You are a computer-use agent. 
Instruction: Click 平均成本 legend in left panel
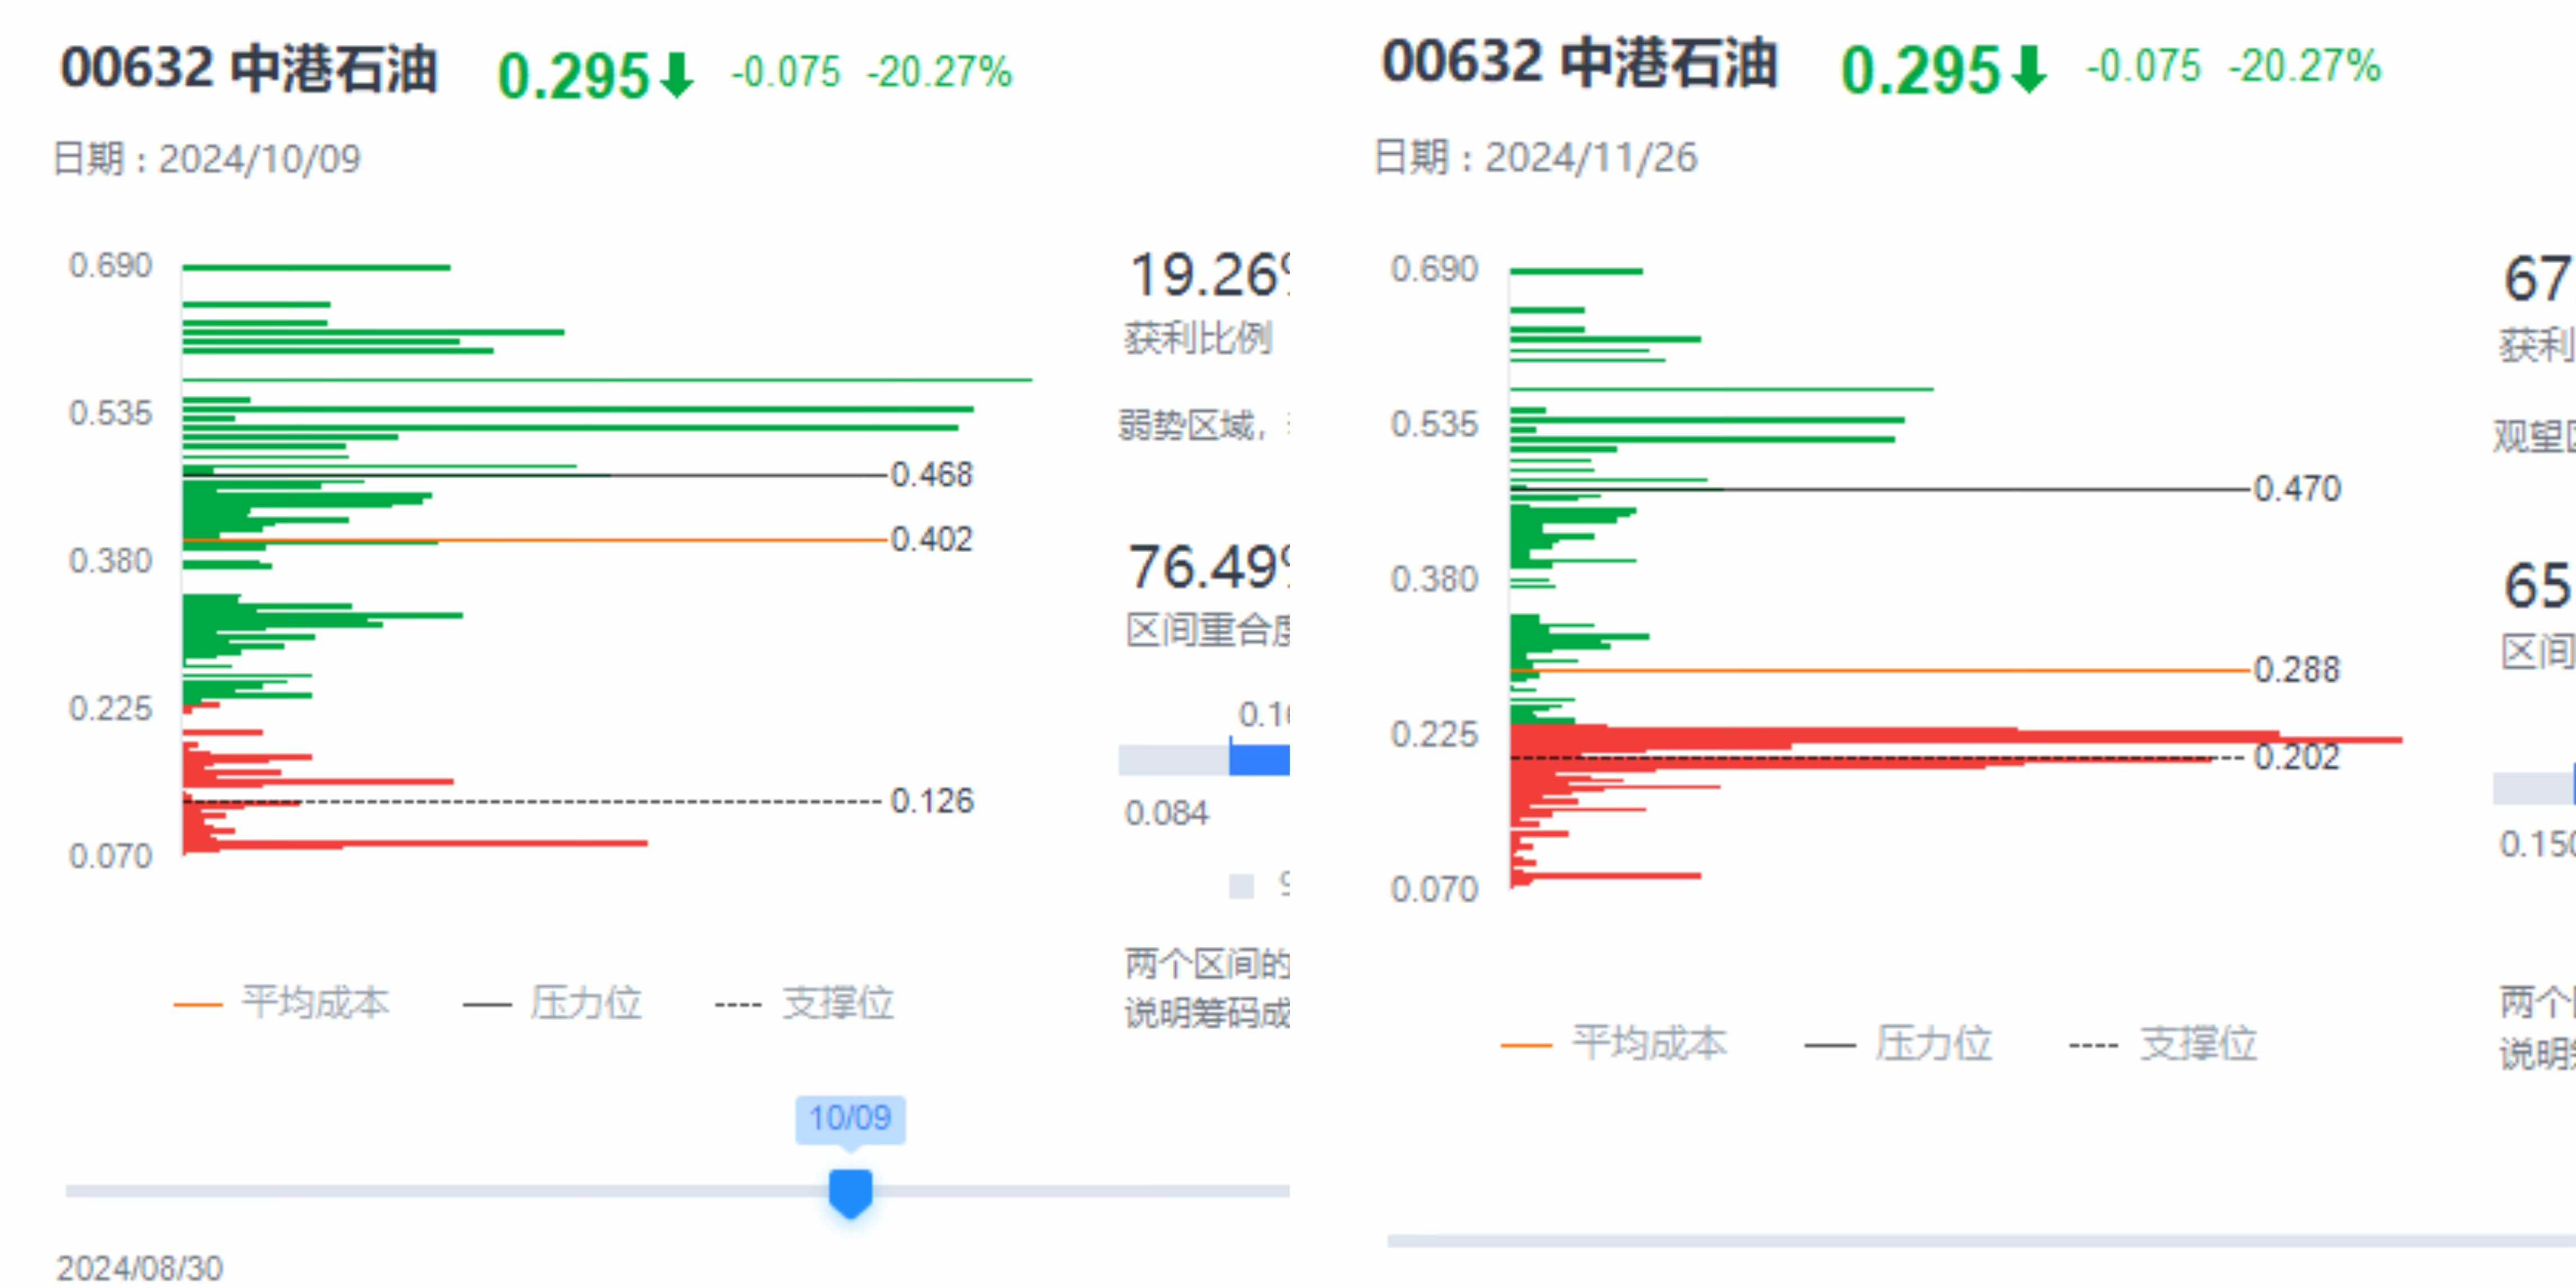coord(283,1002)
